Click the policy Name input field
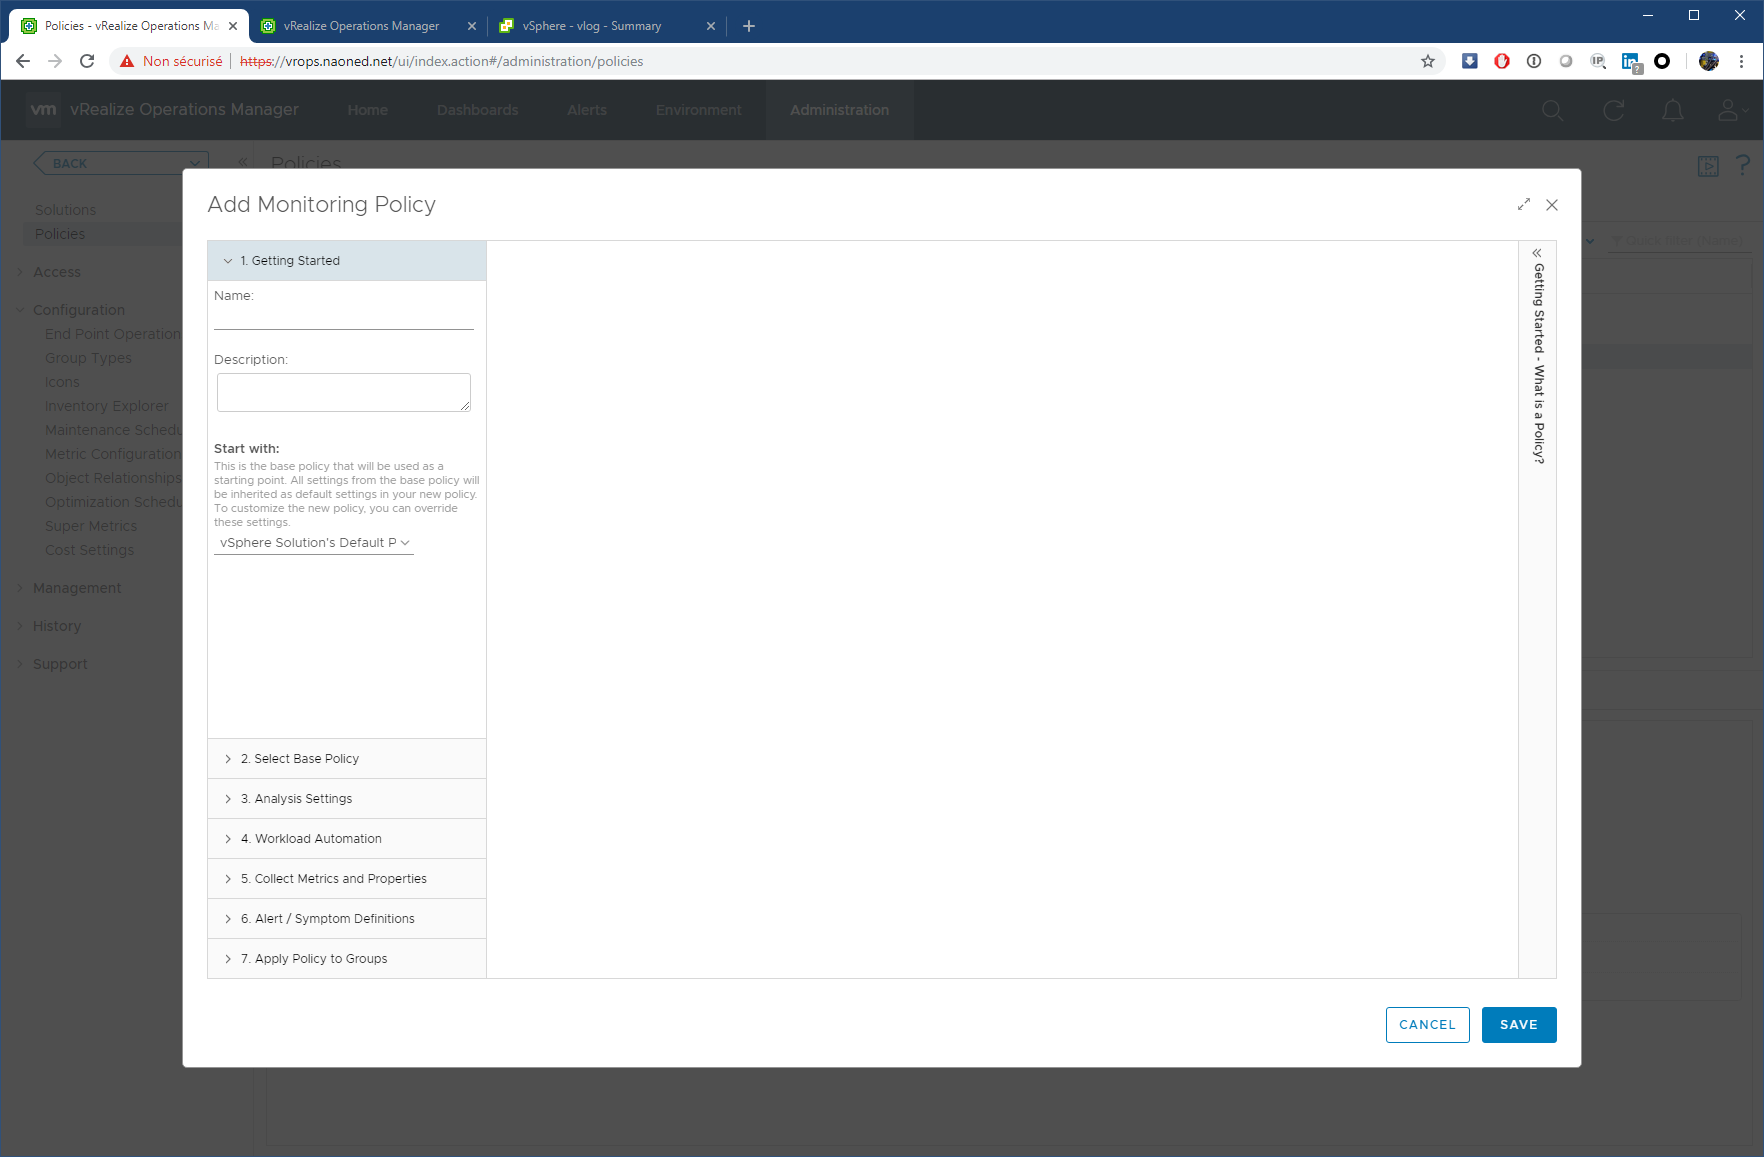Screen dimensions: 1764x1157 point(343,317)
